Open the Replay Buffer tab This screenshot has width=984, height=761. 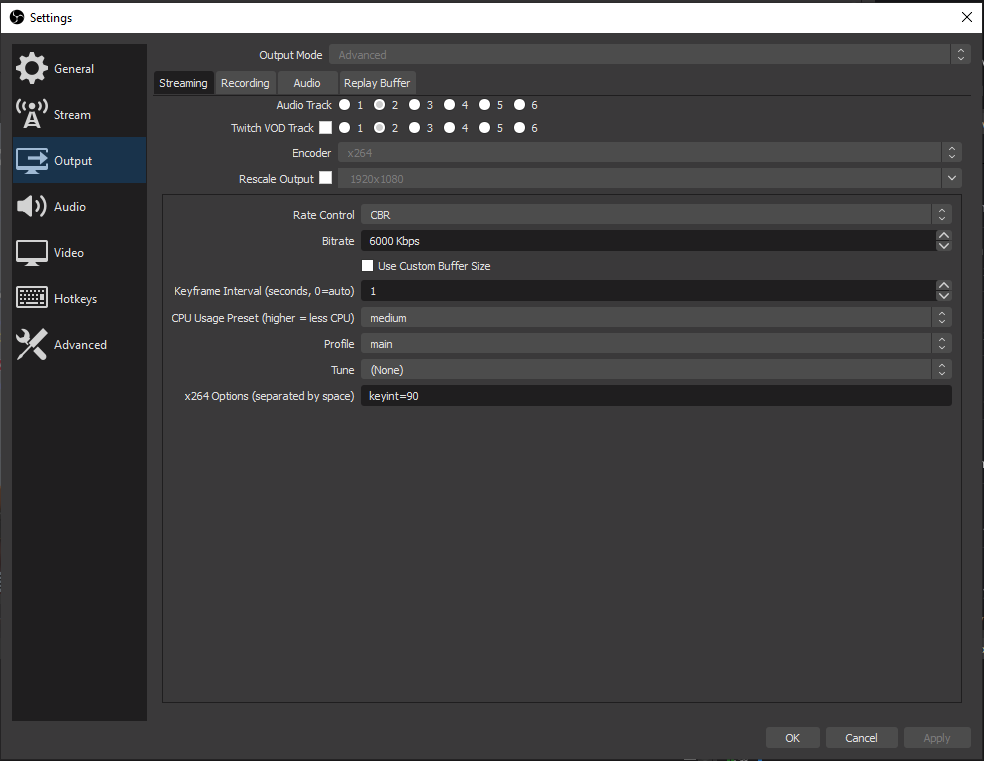pyautogui.click(x=377, y=82)
